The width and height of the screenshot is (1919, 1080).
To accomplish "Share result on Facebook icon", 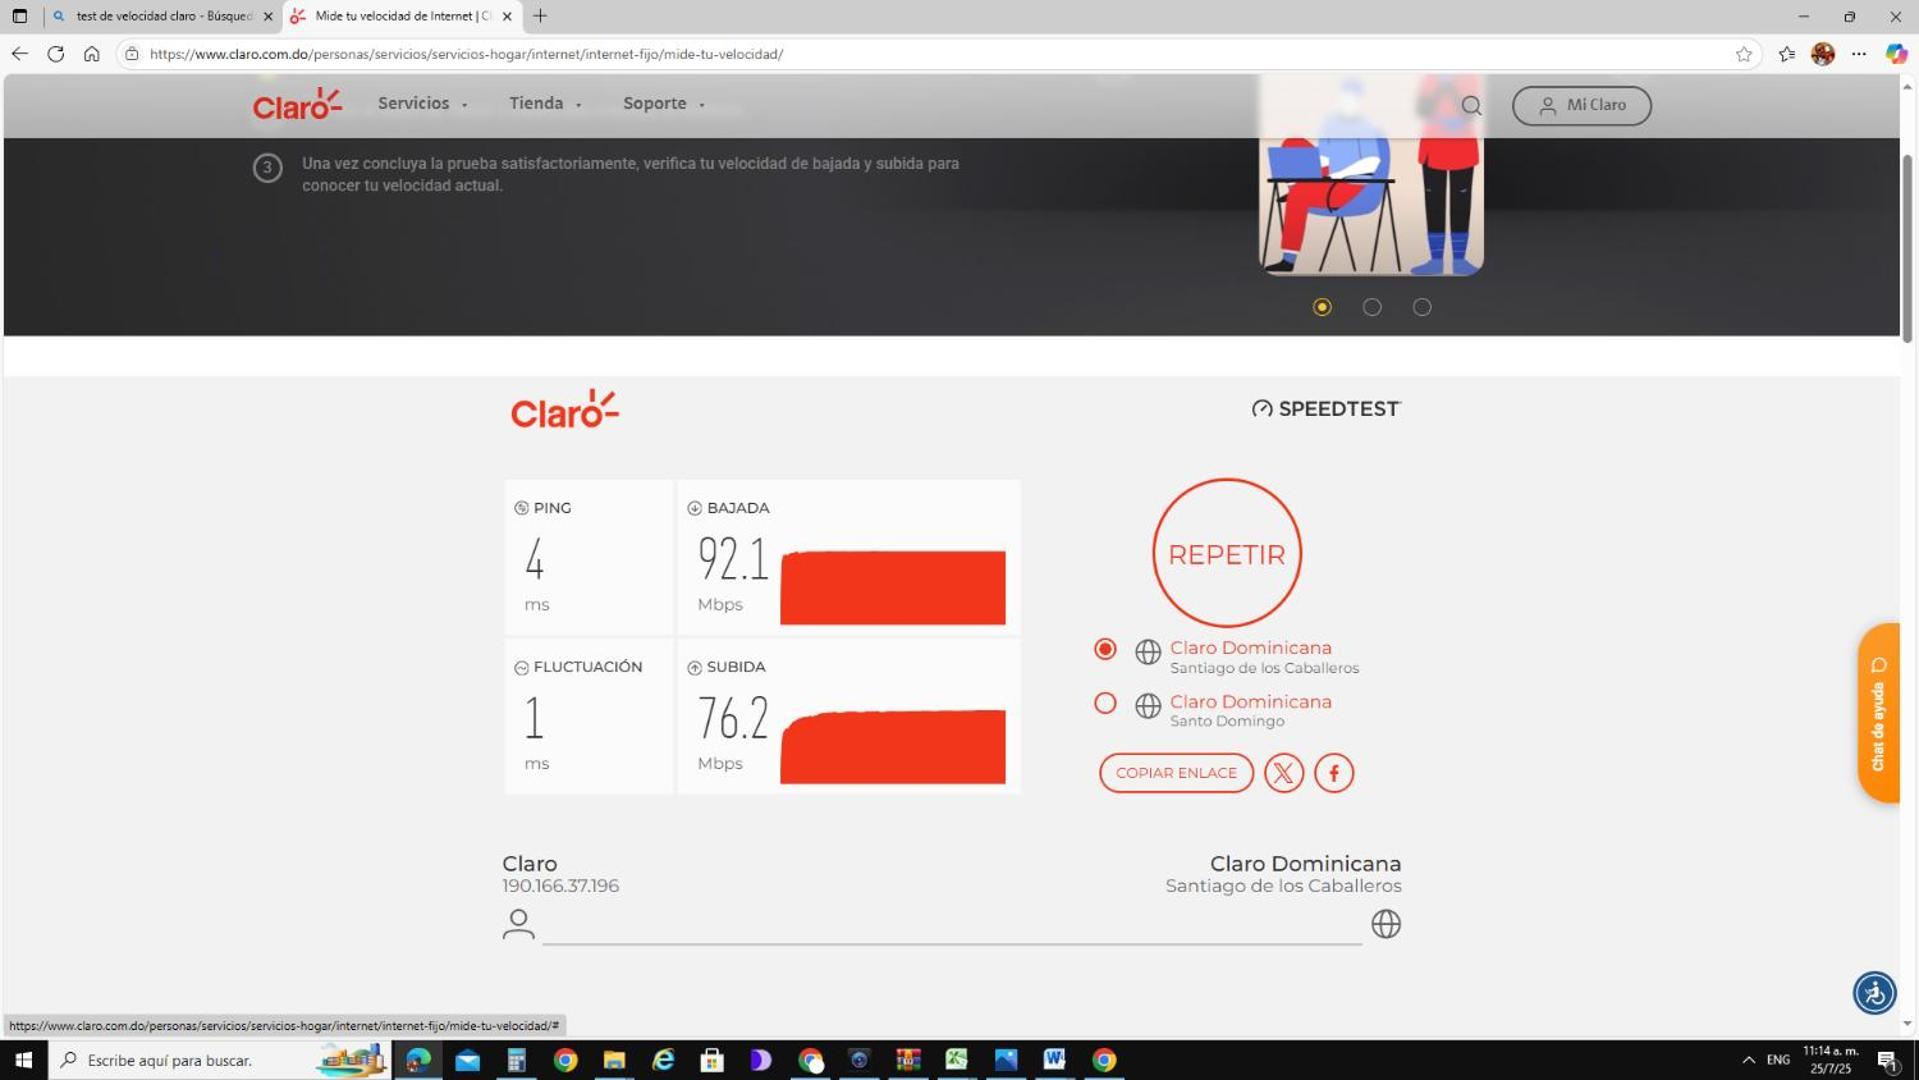I will (1333, 773).
